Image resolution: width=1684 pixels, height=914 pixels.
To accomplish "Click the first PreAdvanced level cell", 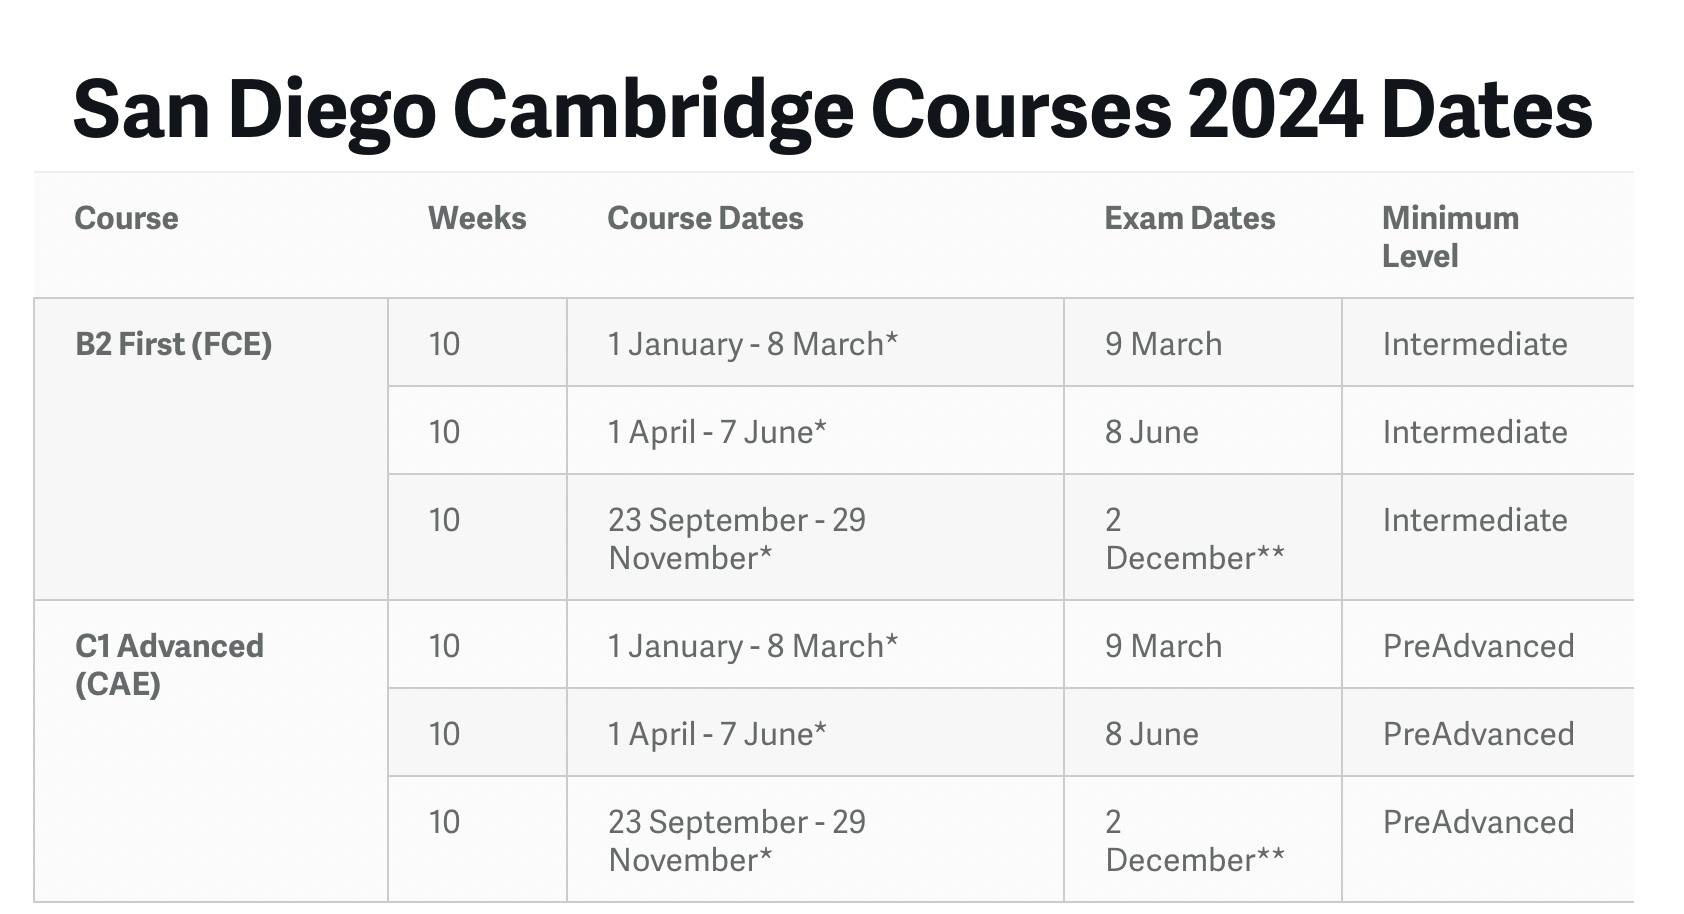I will click(x=1478, y=646).
